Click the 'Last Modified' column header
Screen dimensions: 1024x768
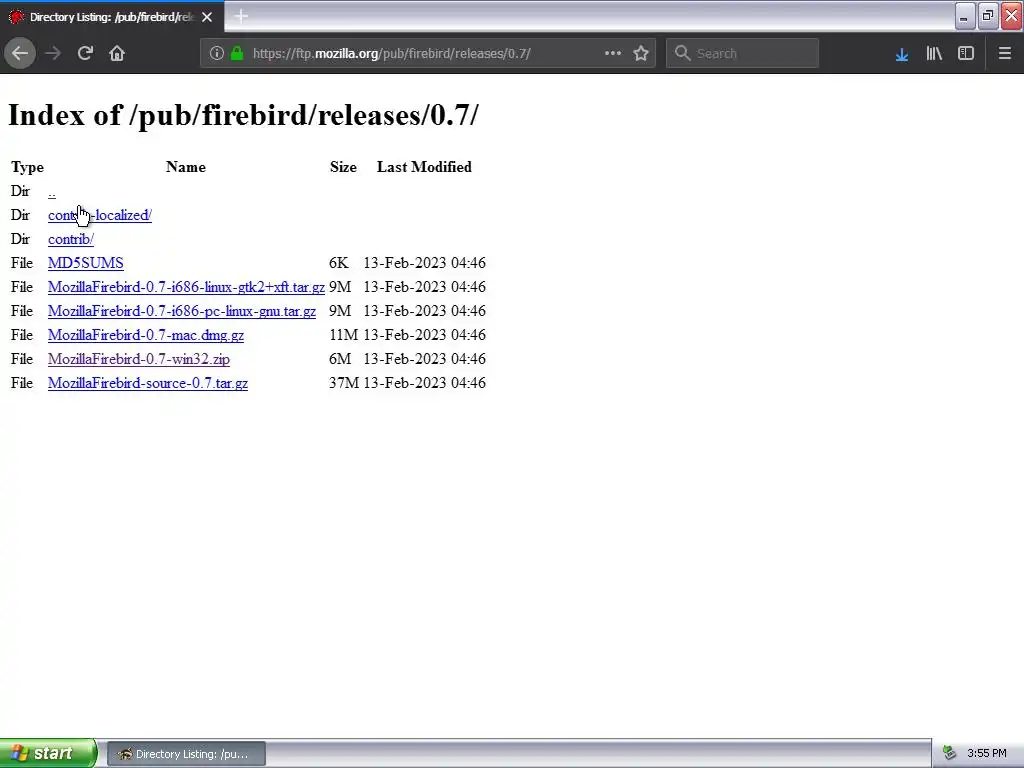[x=424, y=167]
